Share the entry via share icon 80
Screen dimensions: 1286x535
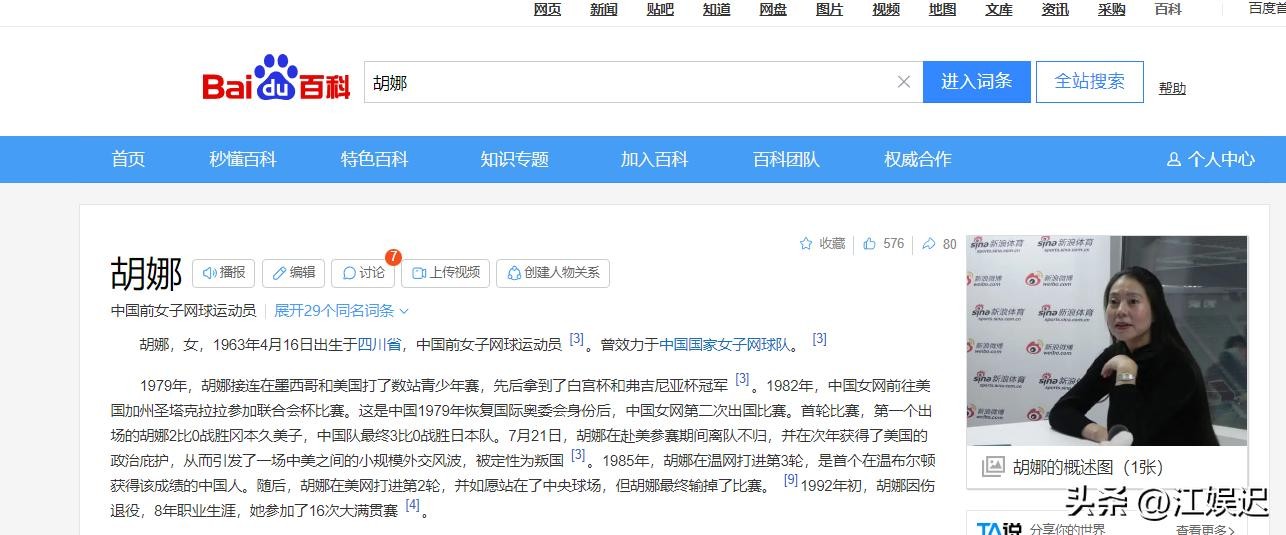(x=938, y=243)
